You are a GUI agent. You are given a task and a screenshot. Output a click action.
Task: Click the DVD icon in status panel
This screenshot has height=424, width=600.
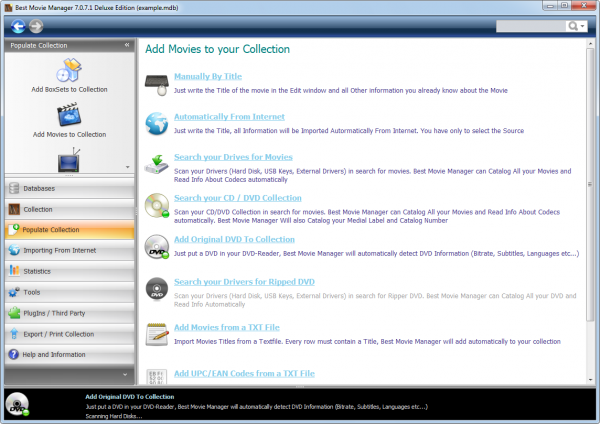(x=17, y=404)
